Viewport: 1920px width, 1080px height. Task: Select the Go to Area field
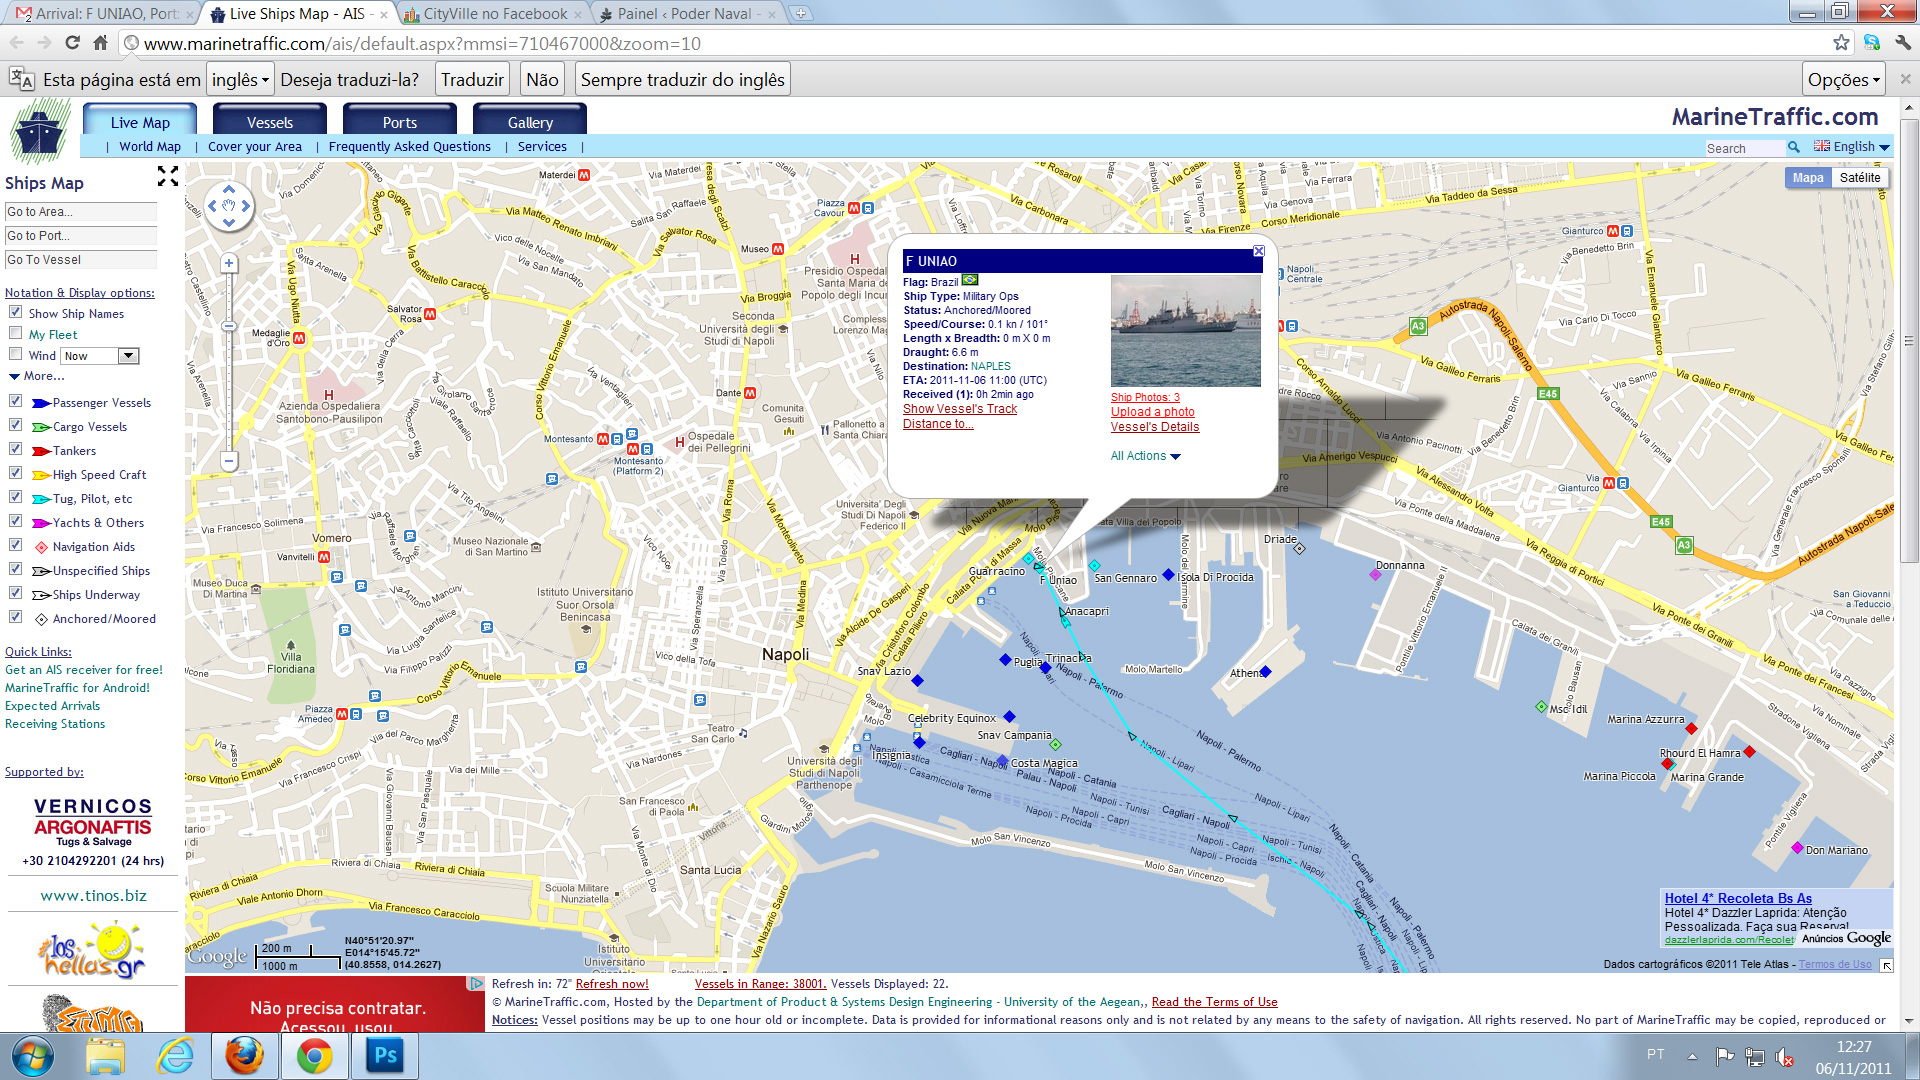coord(81,212)
